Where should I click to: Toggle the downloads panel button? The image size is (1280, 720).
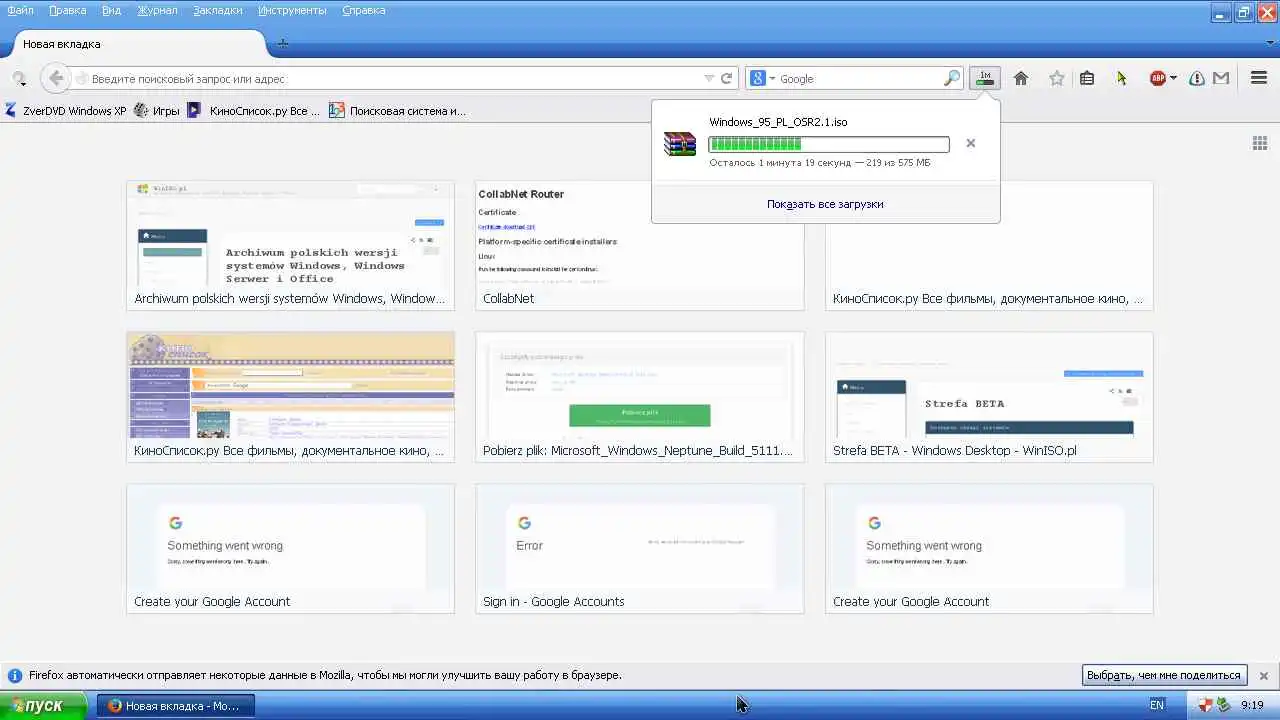tap(985, 78)
